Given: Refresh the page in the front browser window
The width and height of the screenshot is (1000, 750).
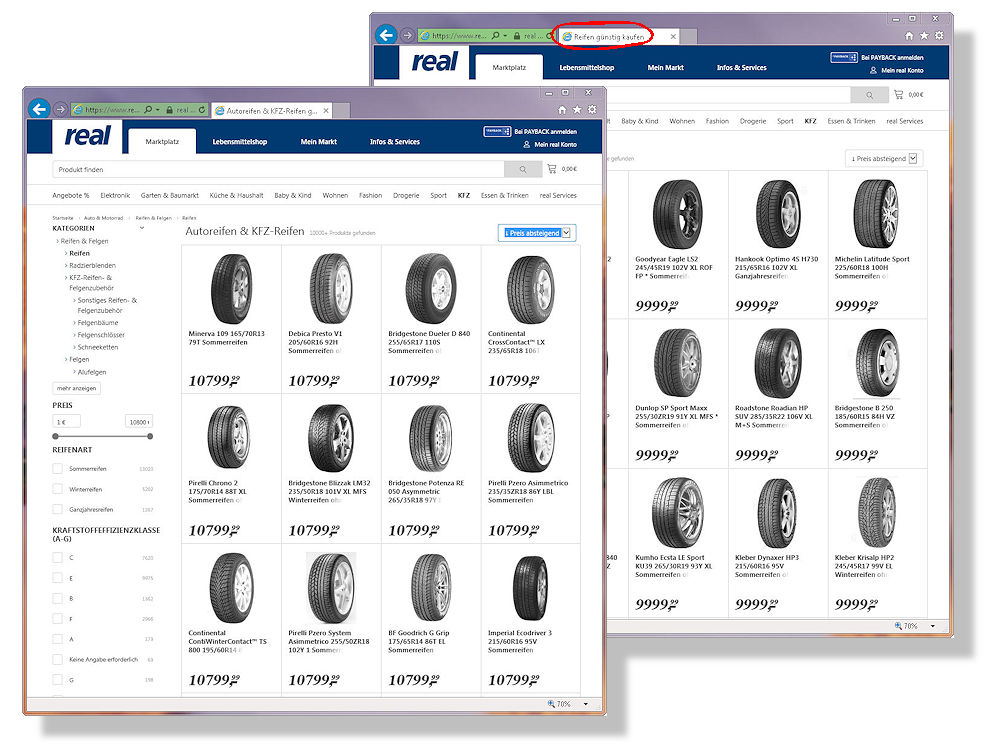Looking at the screenshot, I should (x=202, y=110).
